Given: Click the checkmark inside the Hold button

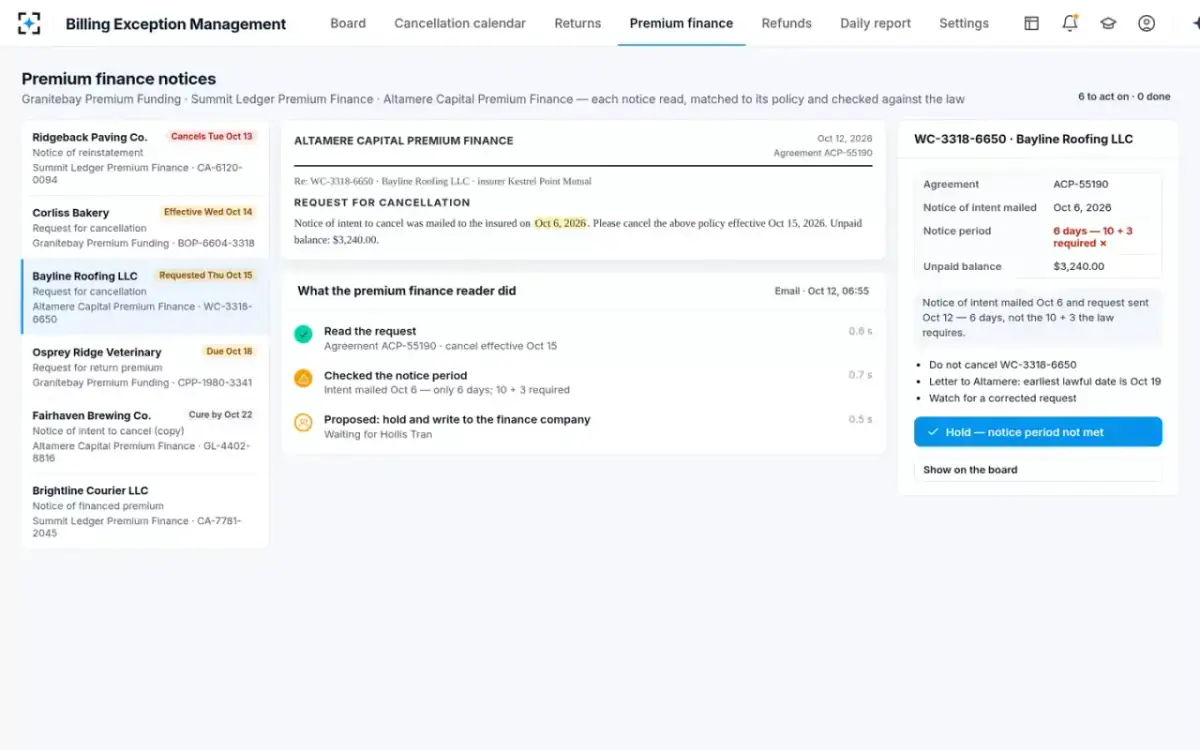Looking at the screenshot, I should tap(932, 432).
